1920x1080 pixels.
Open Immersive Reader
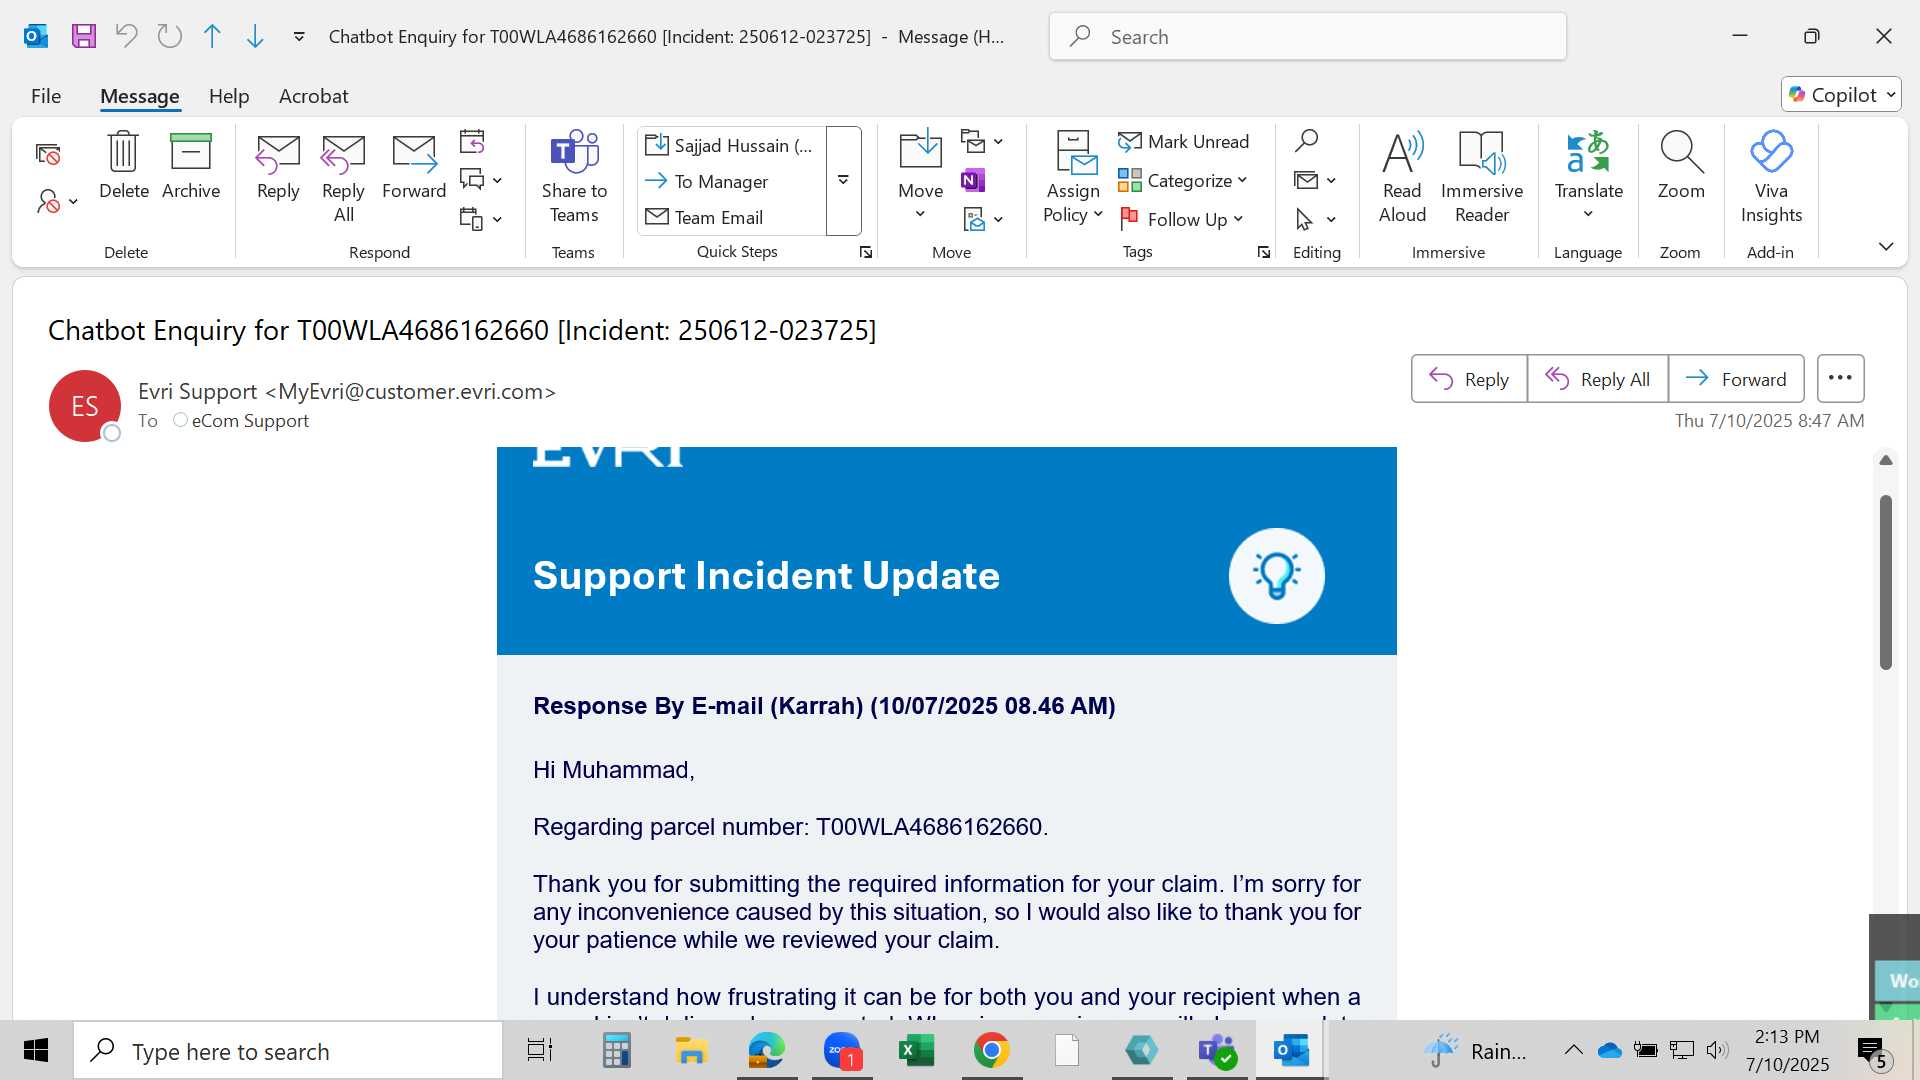[x=1482, y=178]
